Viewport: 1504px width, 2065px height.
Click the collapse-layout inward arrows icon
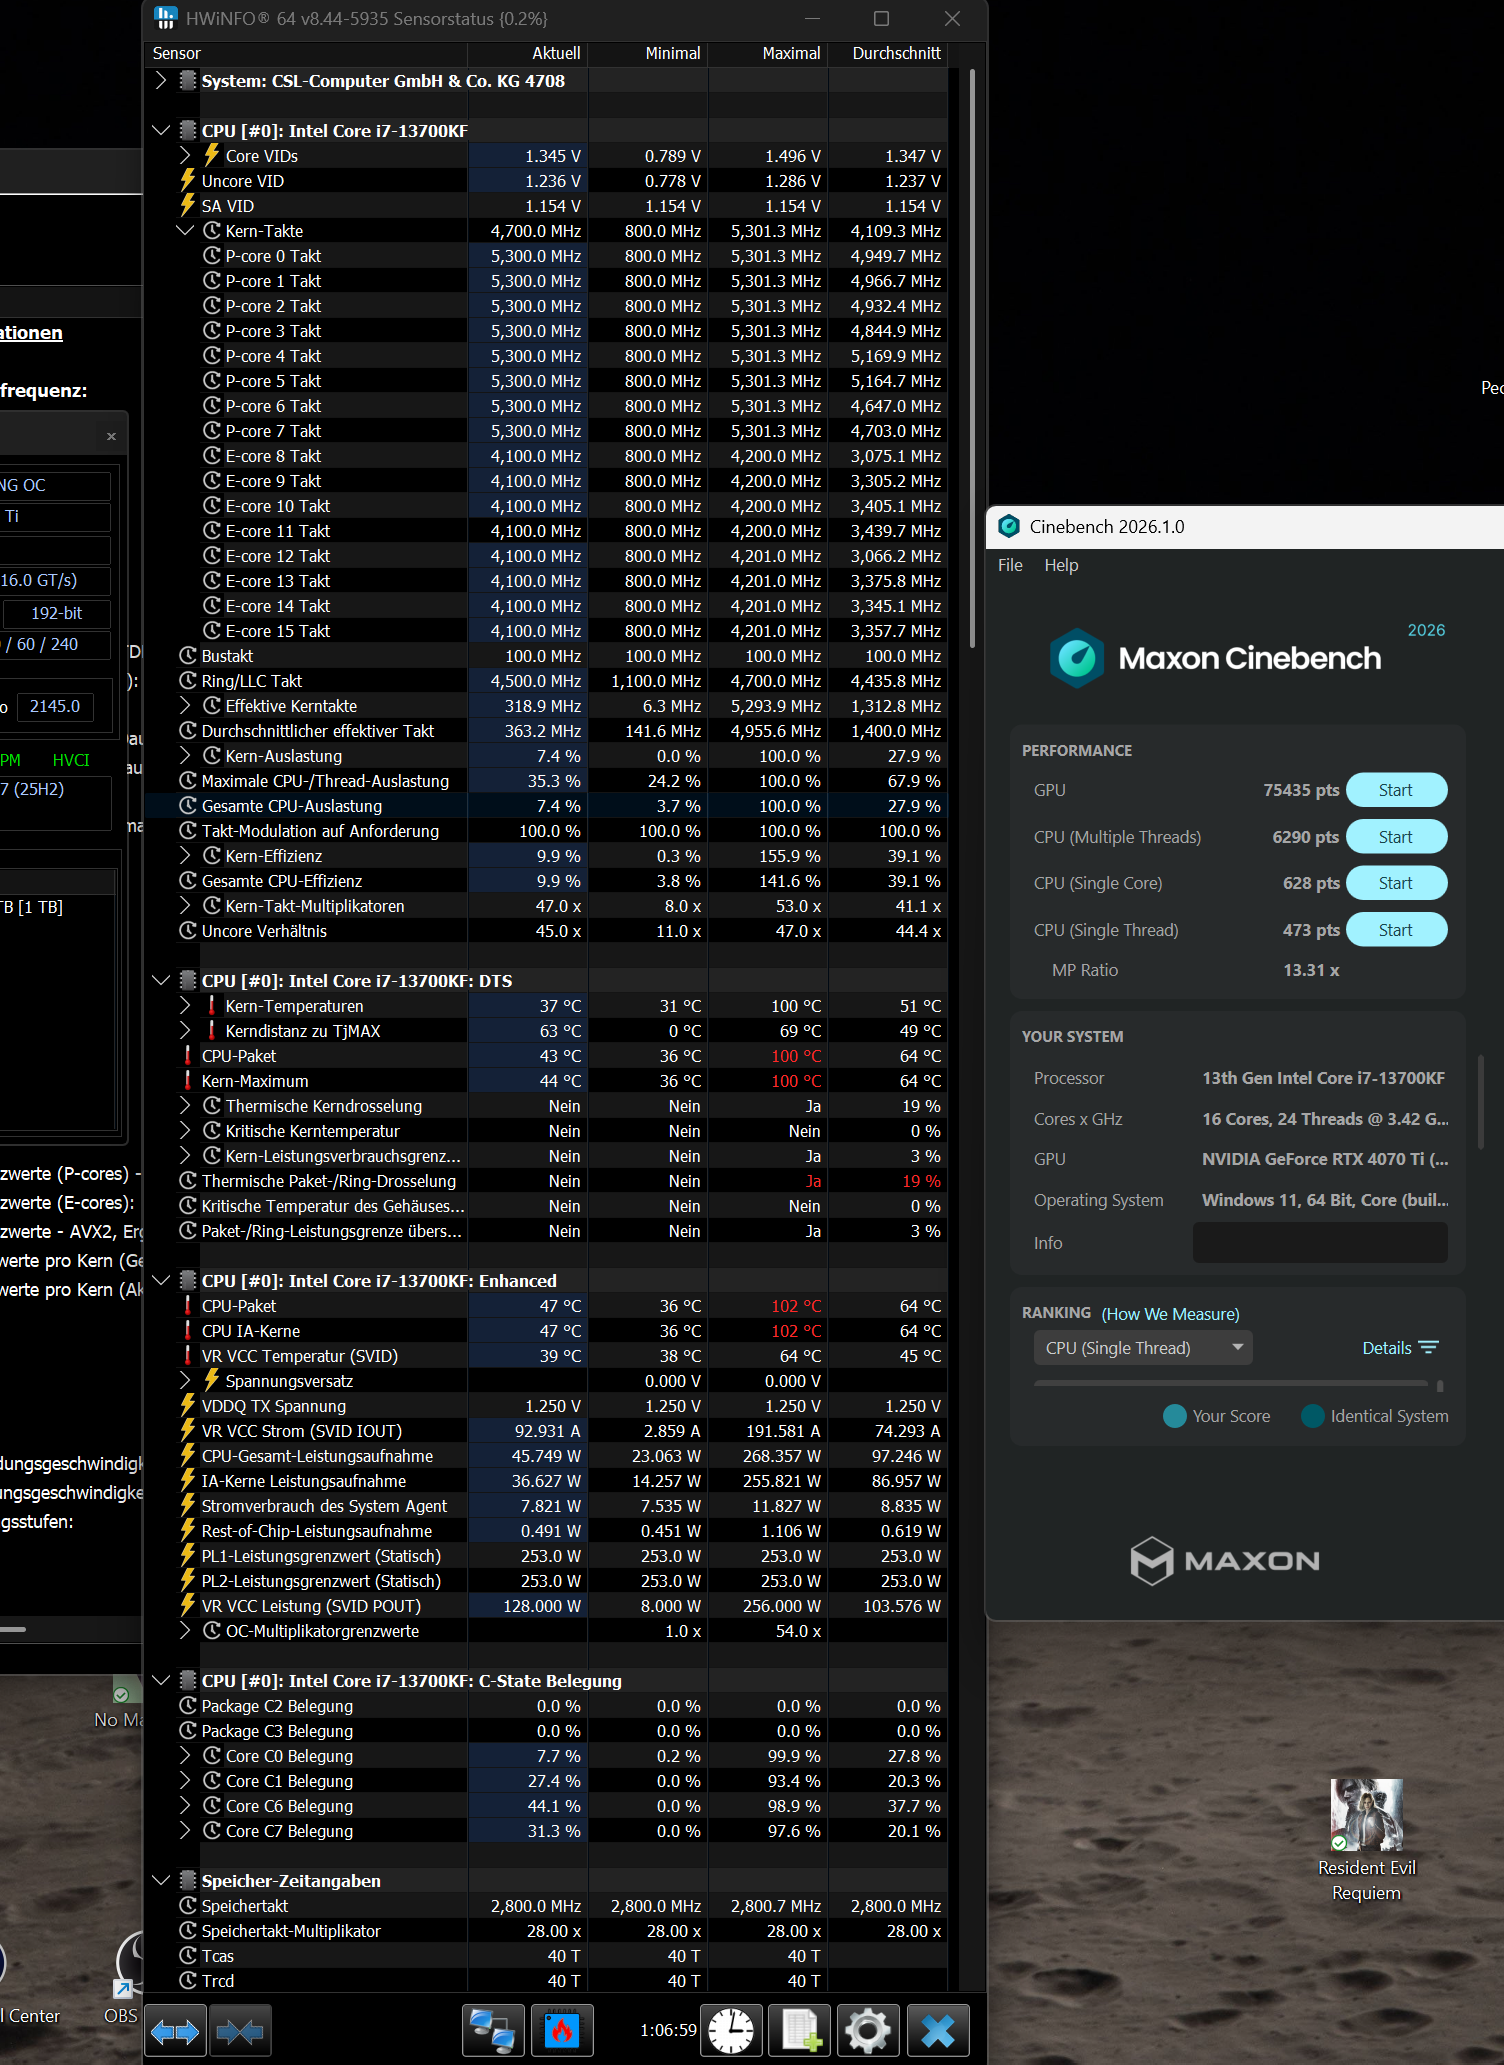tap(239, 2031)
